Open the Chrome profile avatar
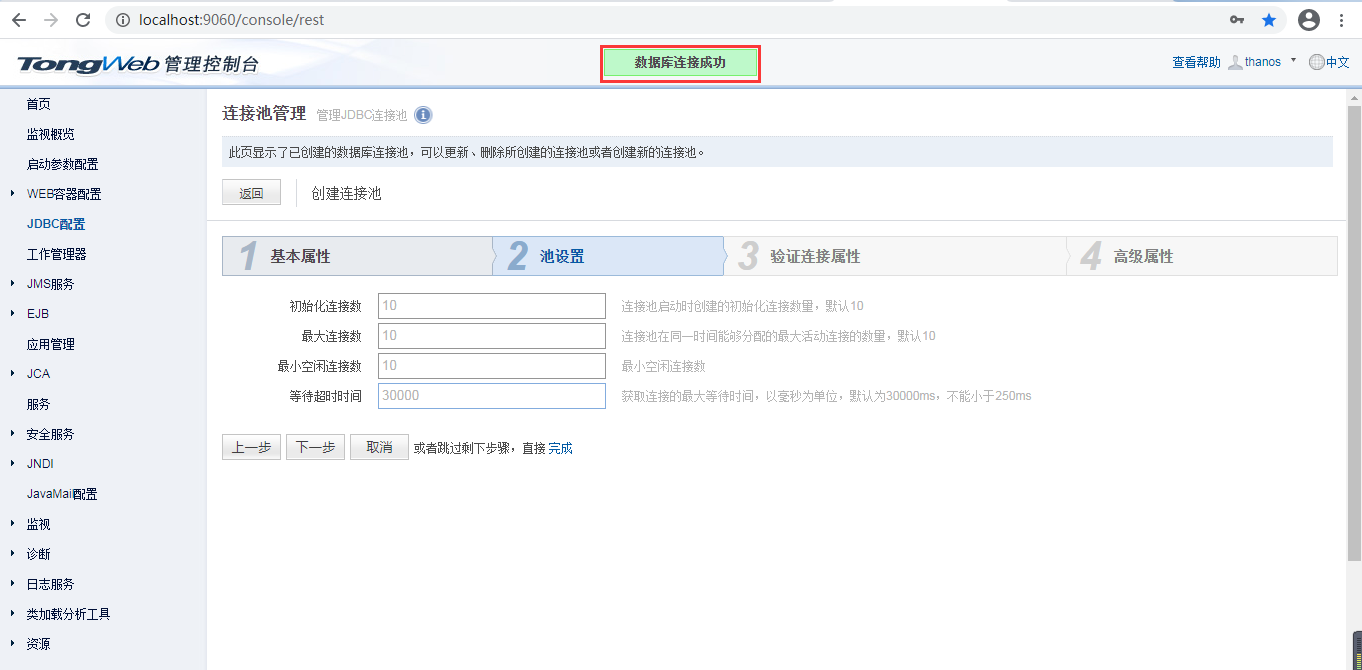This screenshot has width=1362, height=670. pyautogui.click(x=1309, y=20)
